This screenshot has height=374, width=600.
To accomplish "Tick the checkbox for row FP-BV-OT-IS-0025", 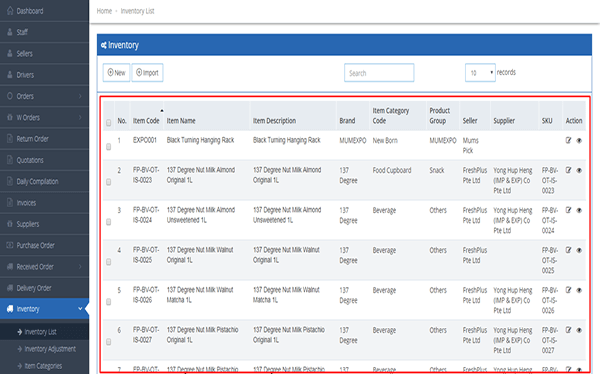I will point(109,262).
